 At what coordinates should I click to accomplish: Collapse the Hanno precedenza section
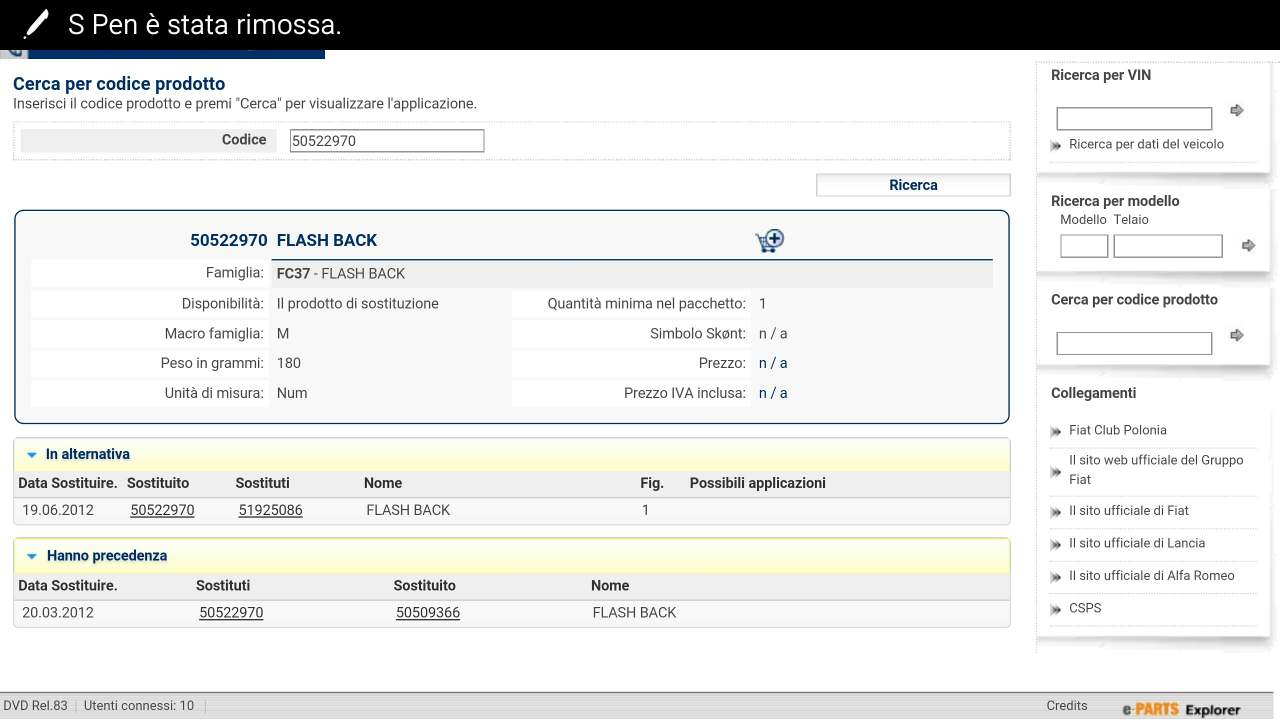32,556
